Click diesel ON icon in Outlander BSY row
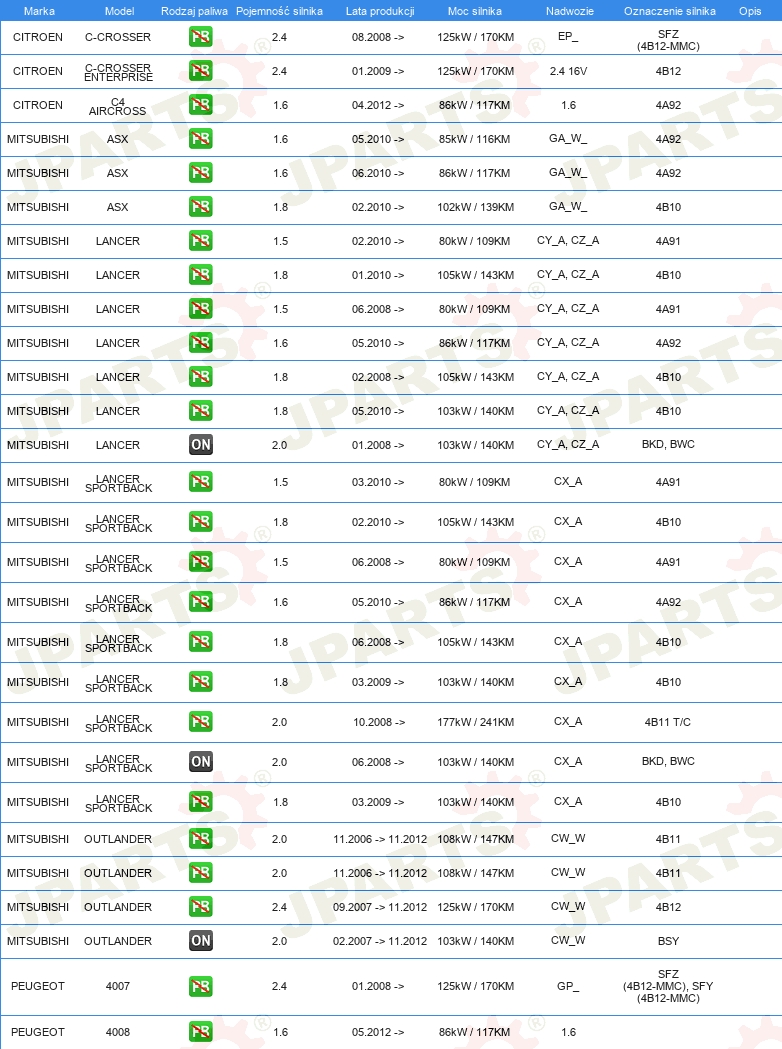The height and width of the screenshot is (1049, 782). pyautogui.click(x=201, y=941)
